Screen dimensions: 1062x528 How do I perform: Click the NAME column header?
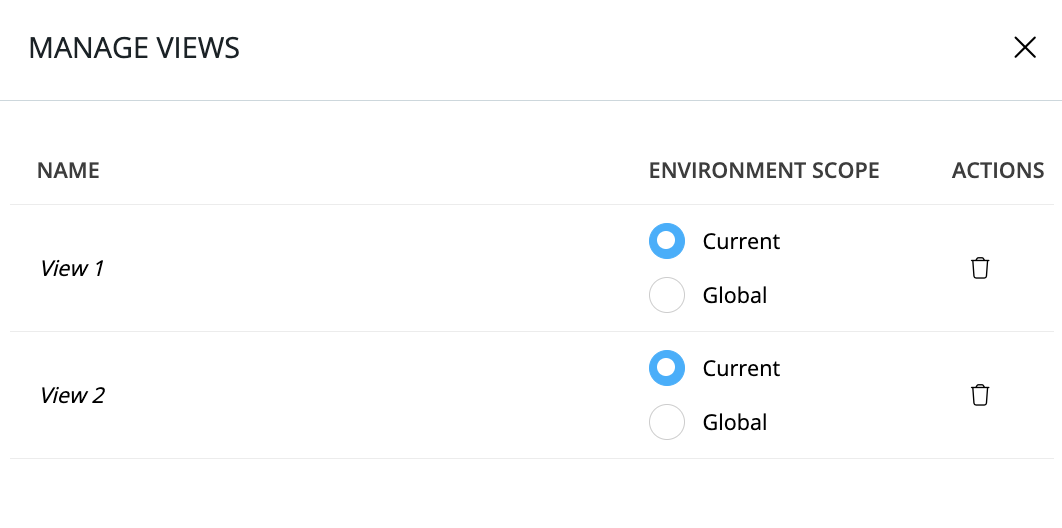[x=68, y=170]
